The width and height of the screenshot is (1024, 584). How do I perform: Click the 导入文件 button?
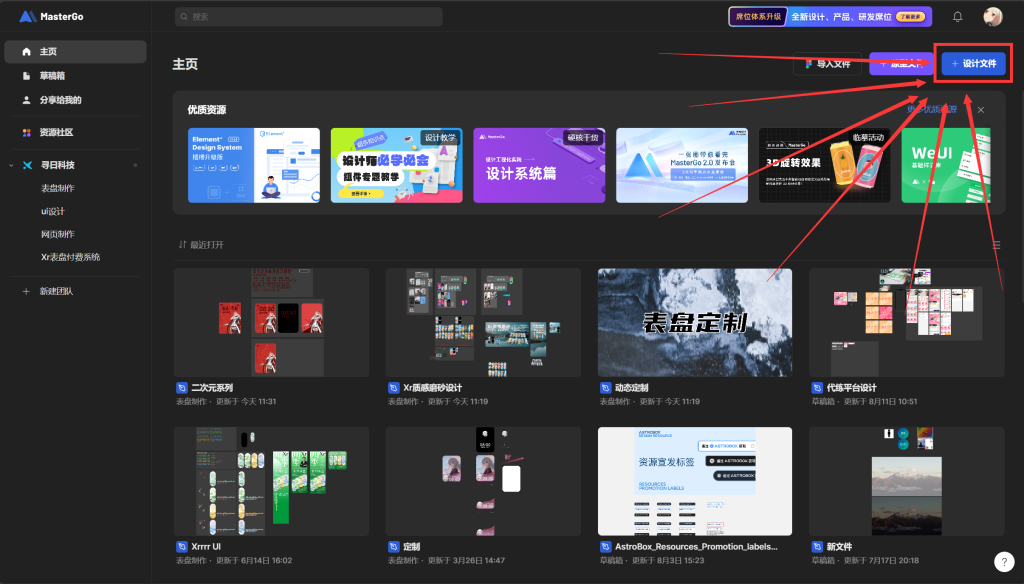coord(827,64)
